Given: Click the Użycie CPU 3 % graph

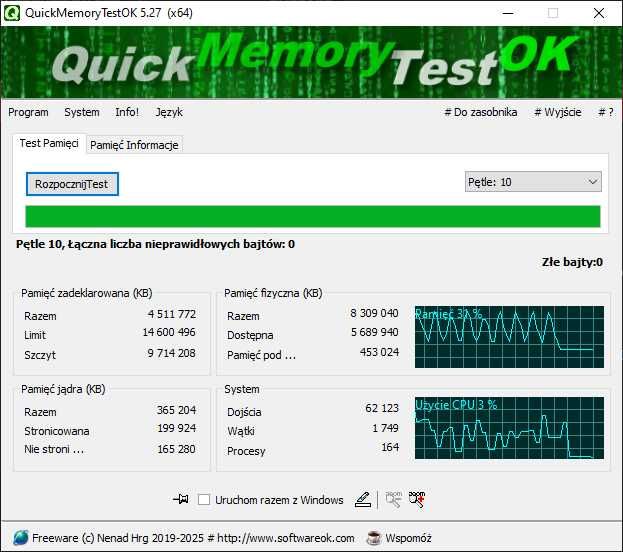Looking at the screenshot, I should 509,428.
